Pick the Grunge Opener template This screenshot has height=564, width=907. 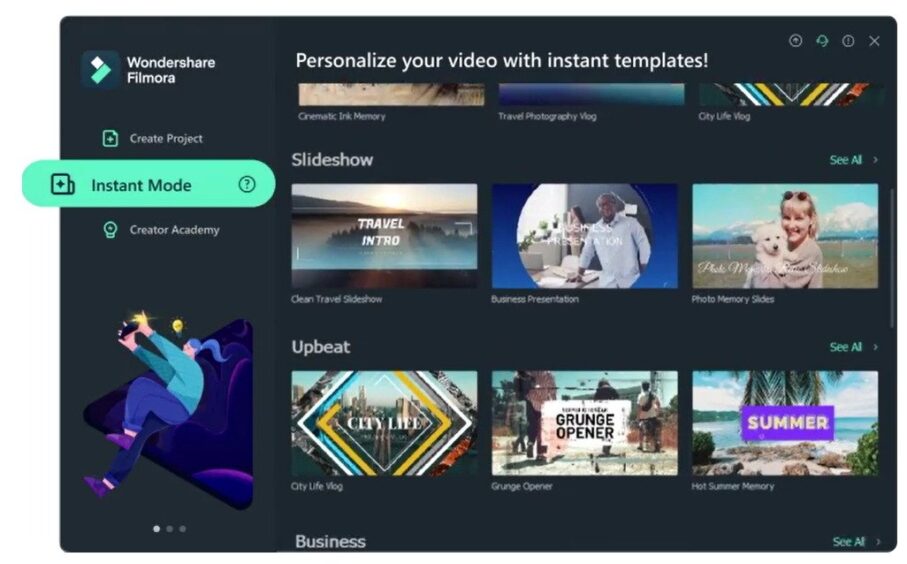(x=584, y=423)
